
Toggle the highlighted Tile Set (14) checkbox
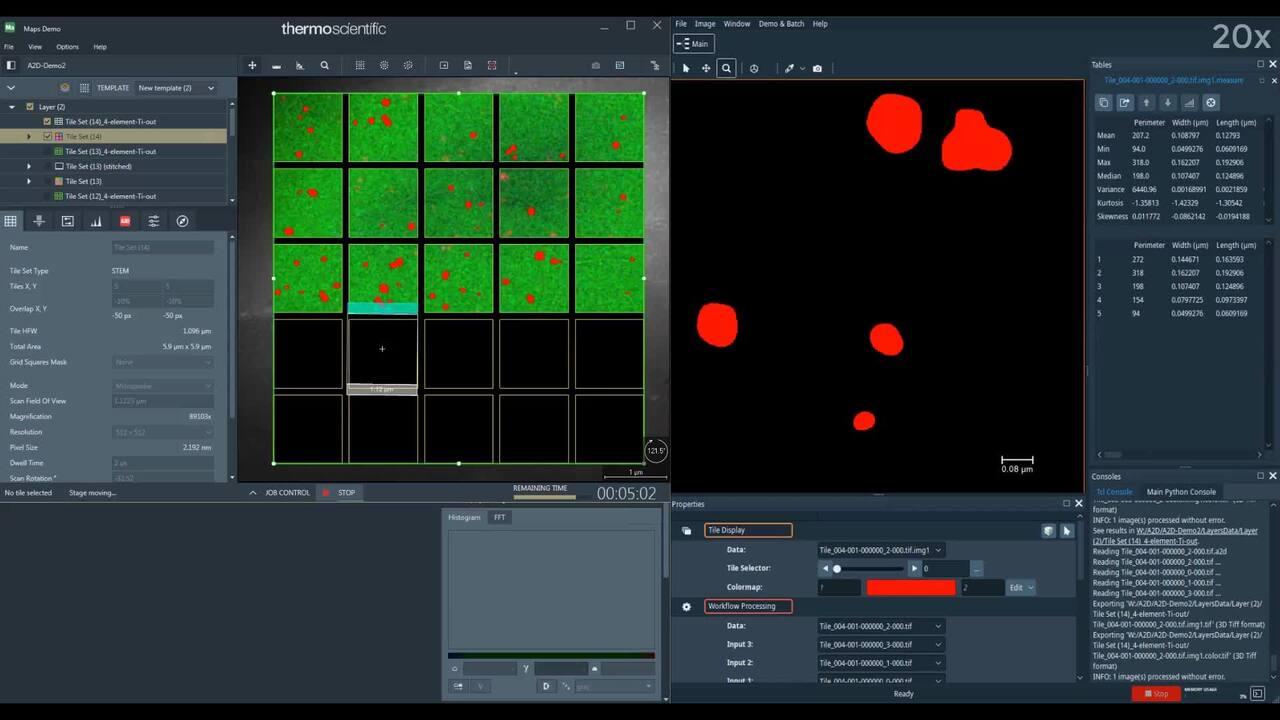[46, 137]
